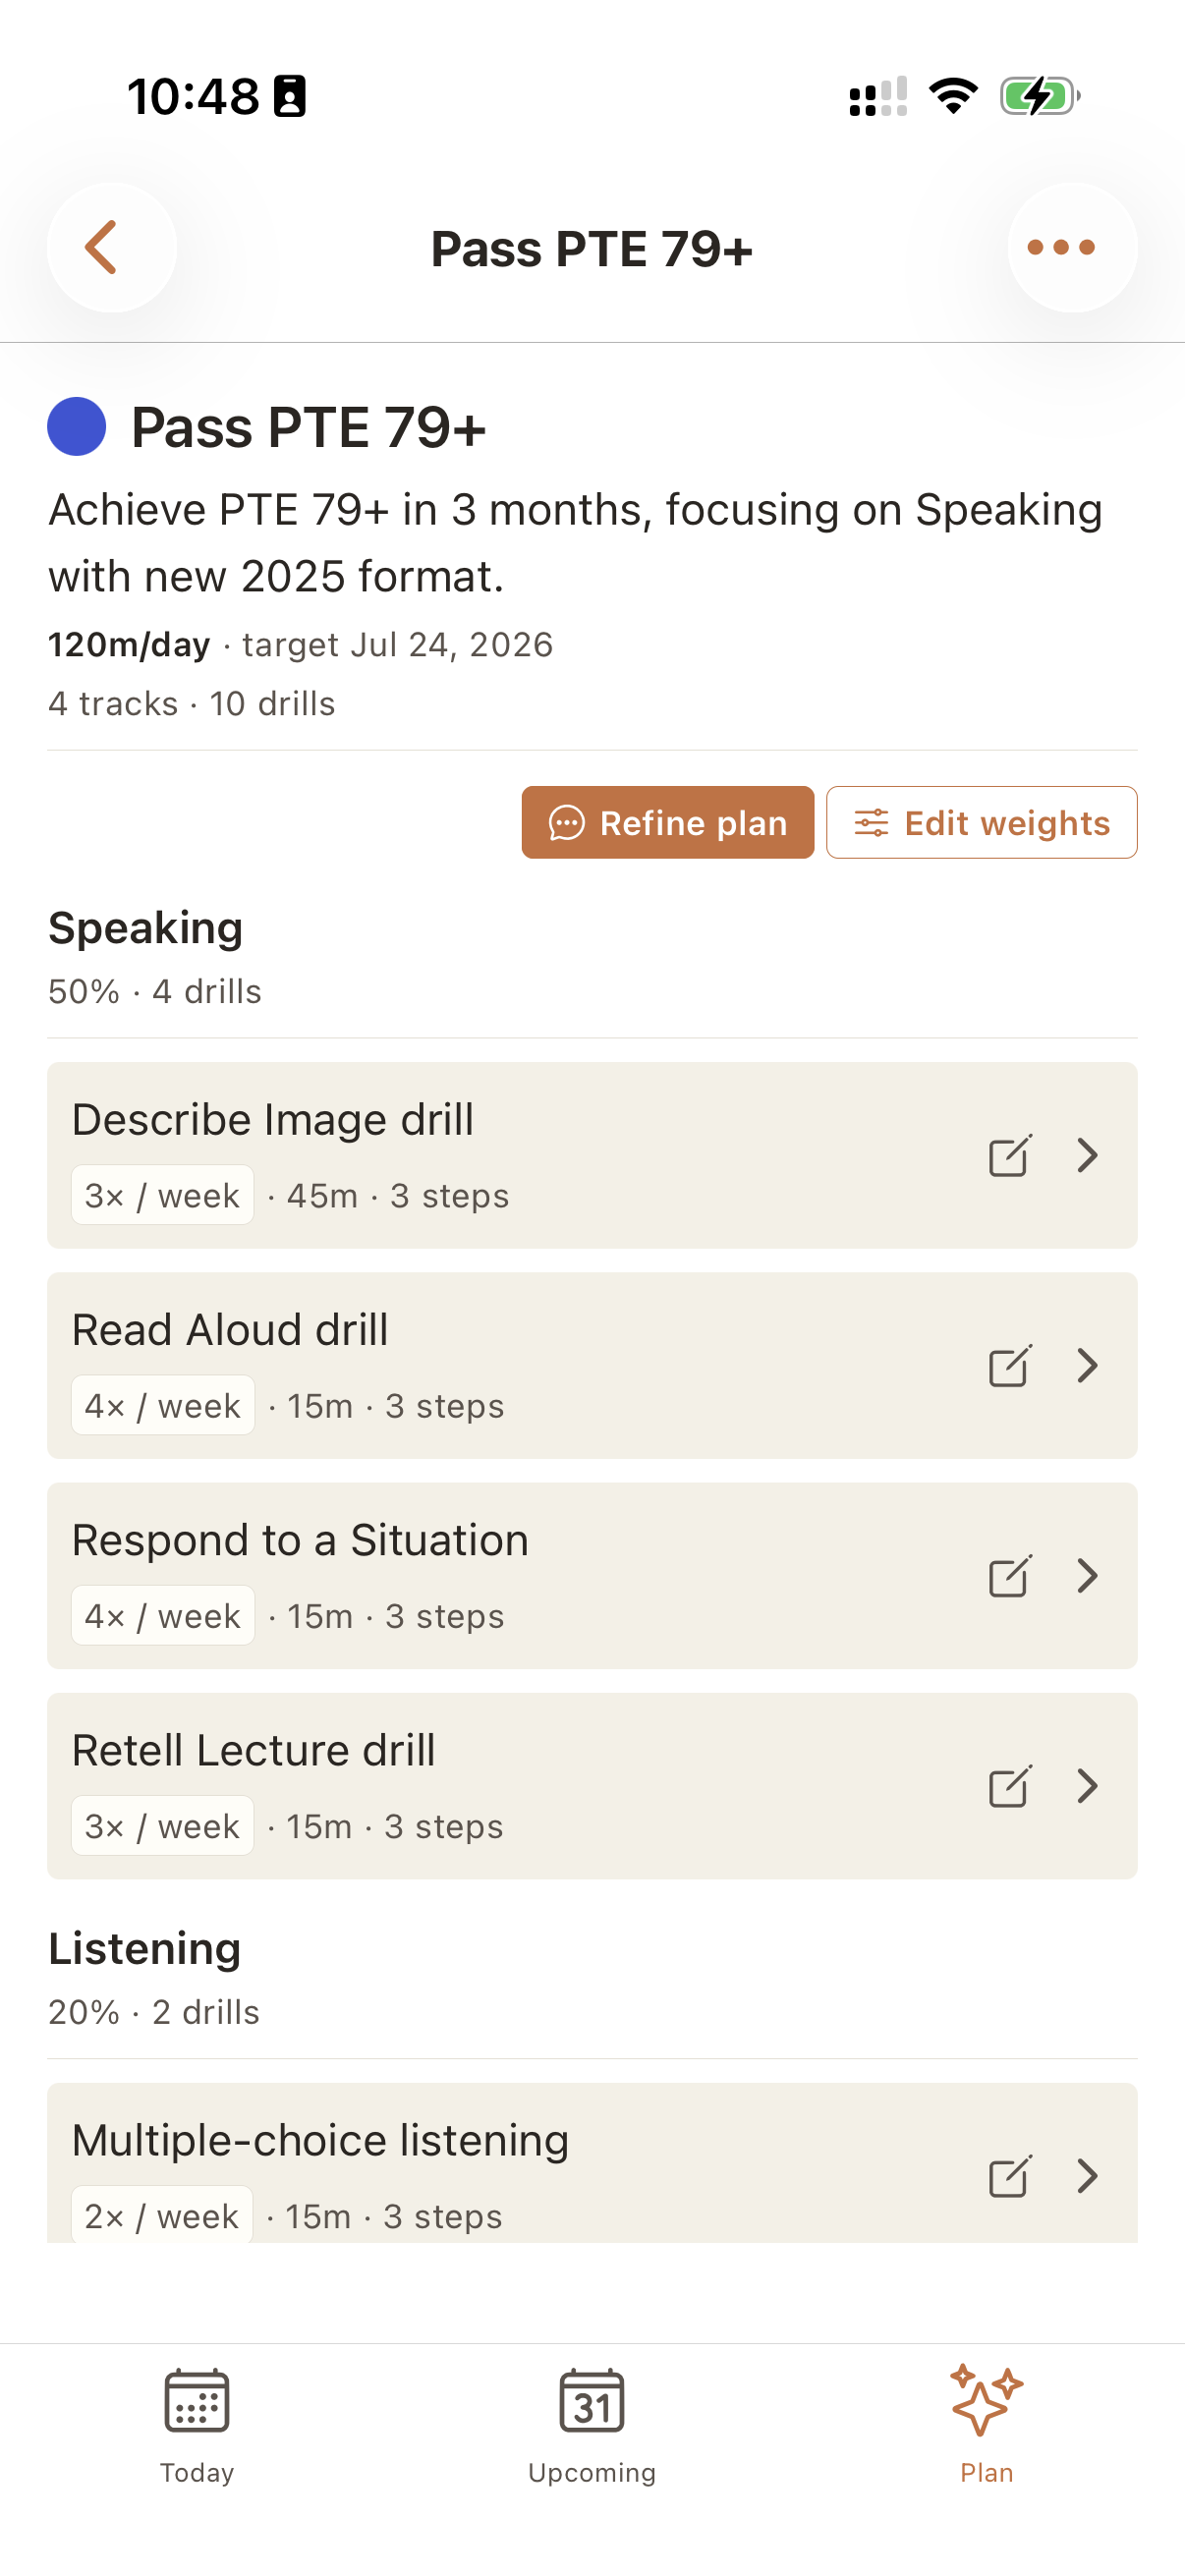Edit the Retell Lecture drill

(1009, 1786)
